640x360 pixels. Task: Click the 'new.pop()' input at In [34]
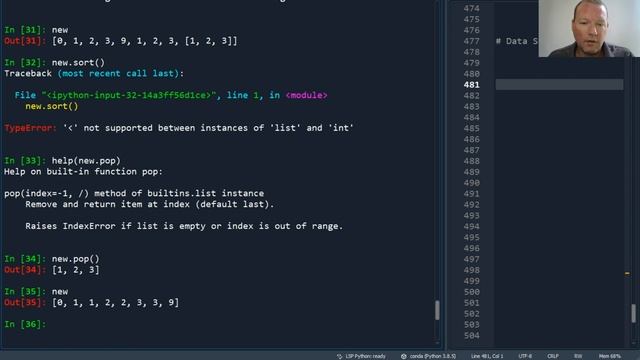[x=76, y=259]
